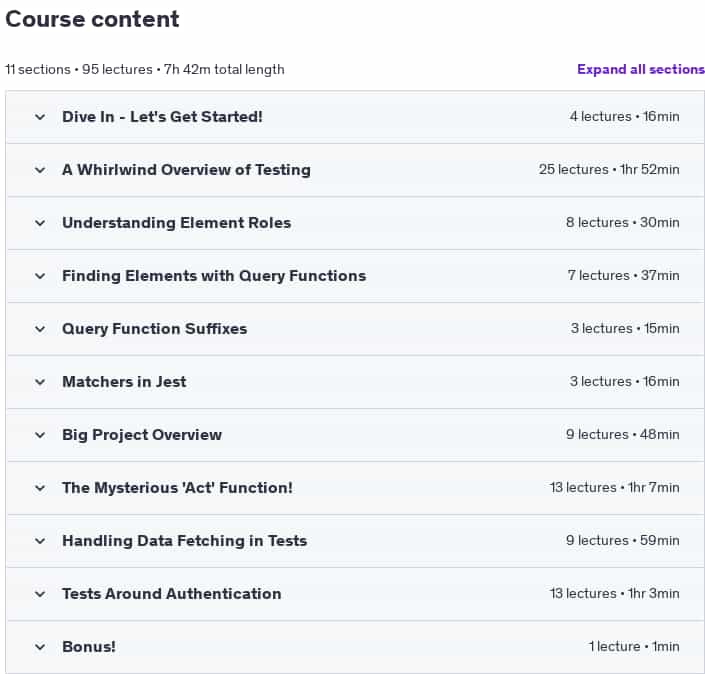Click '9 lectures • 48min' text
The height and width of the screenshot is (674, 705).
pos(623,435)
